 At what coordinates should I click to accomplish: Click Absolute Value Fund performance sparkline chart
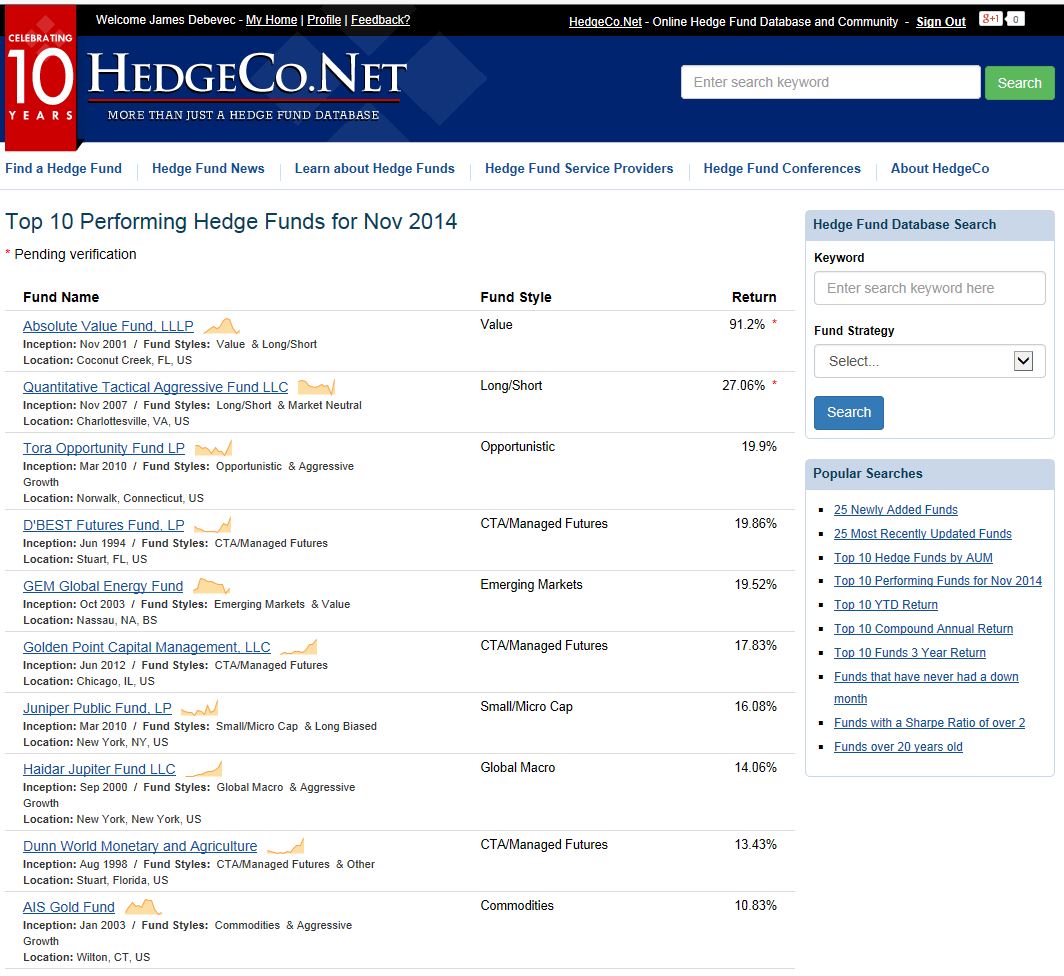(221, 326)
